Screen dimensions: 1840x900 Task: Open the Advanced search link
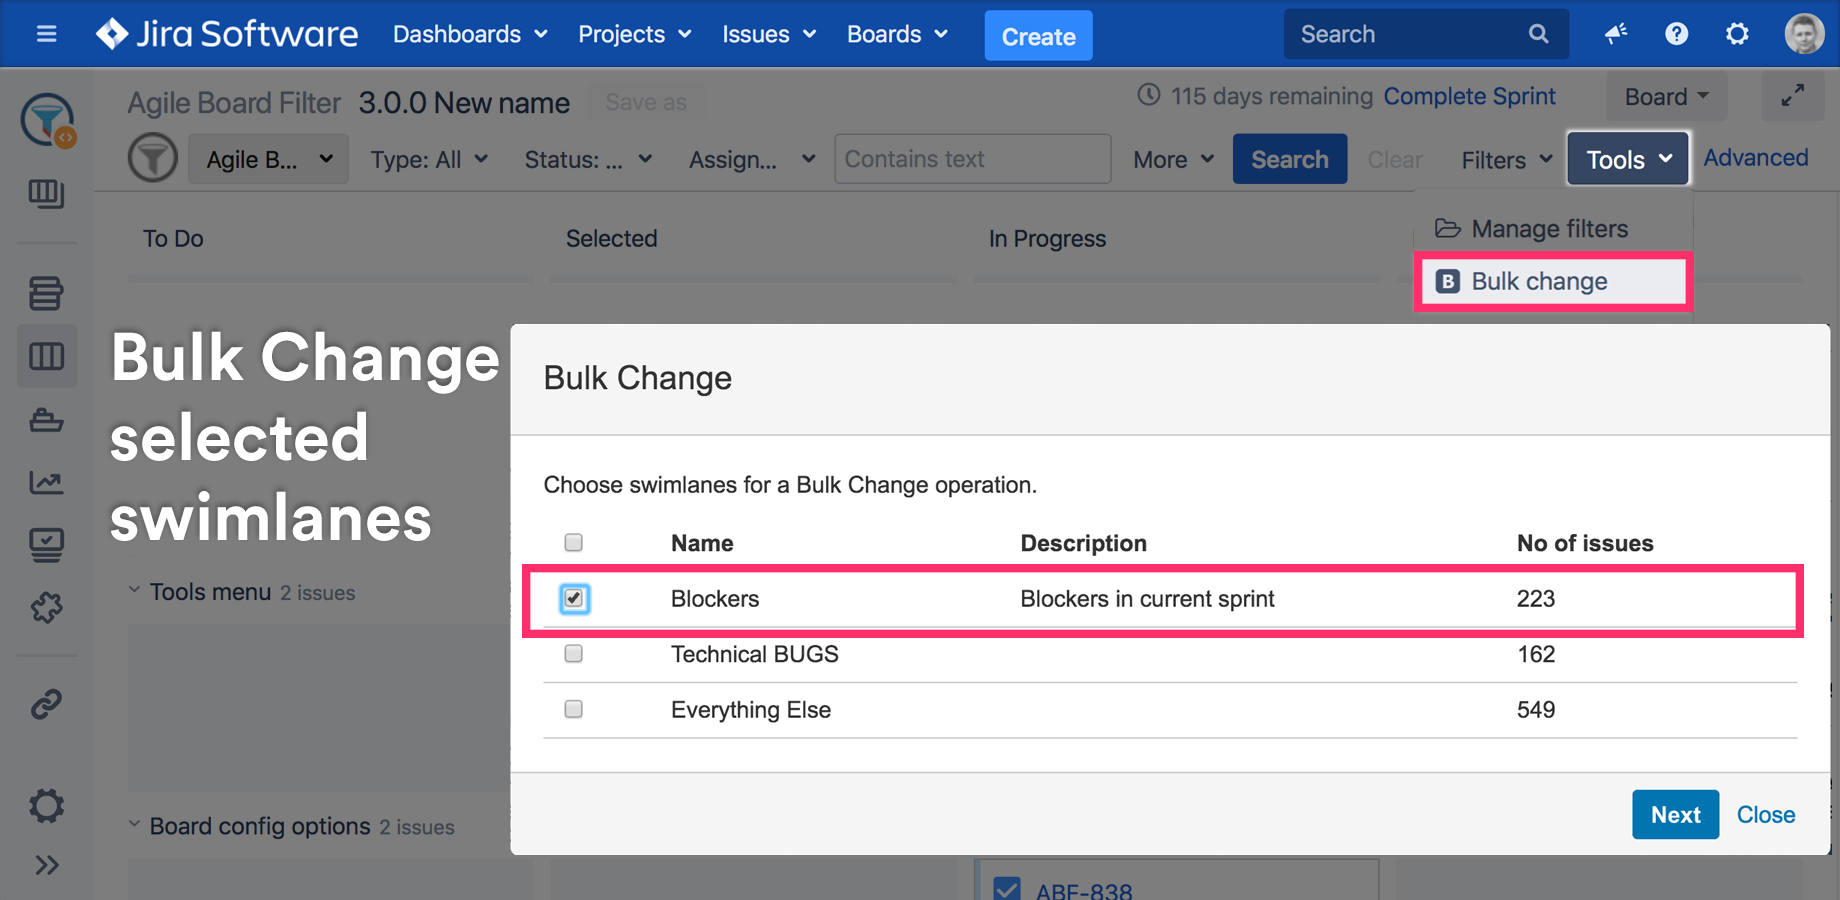[1755, 157]
